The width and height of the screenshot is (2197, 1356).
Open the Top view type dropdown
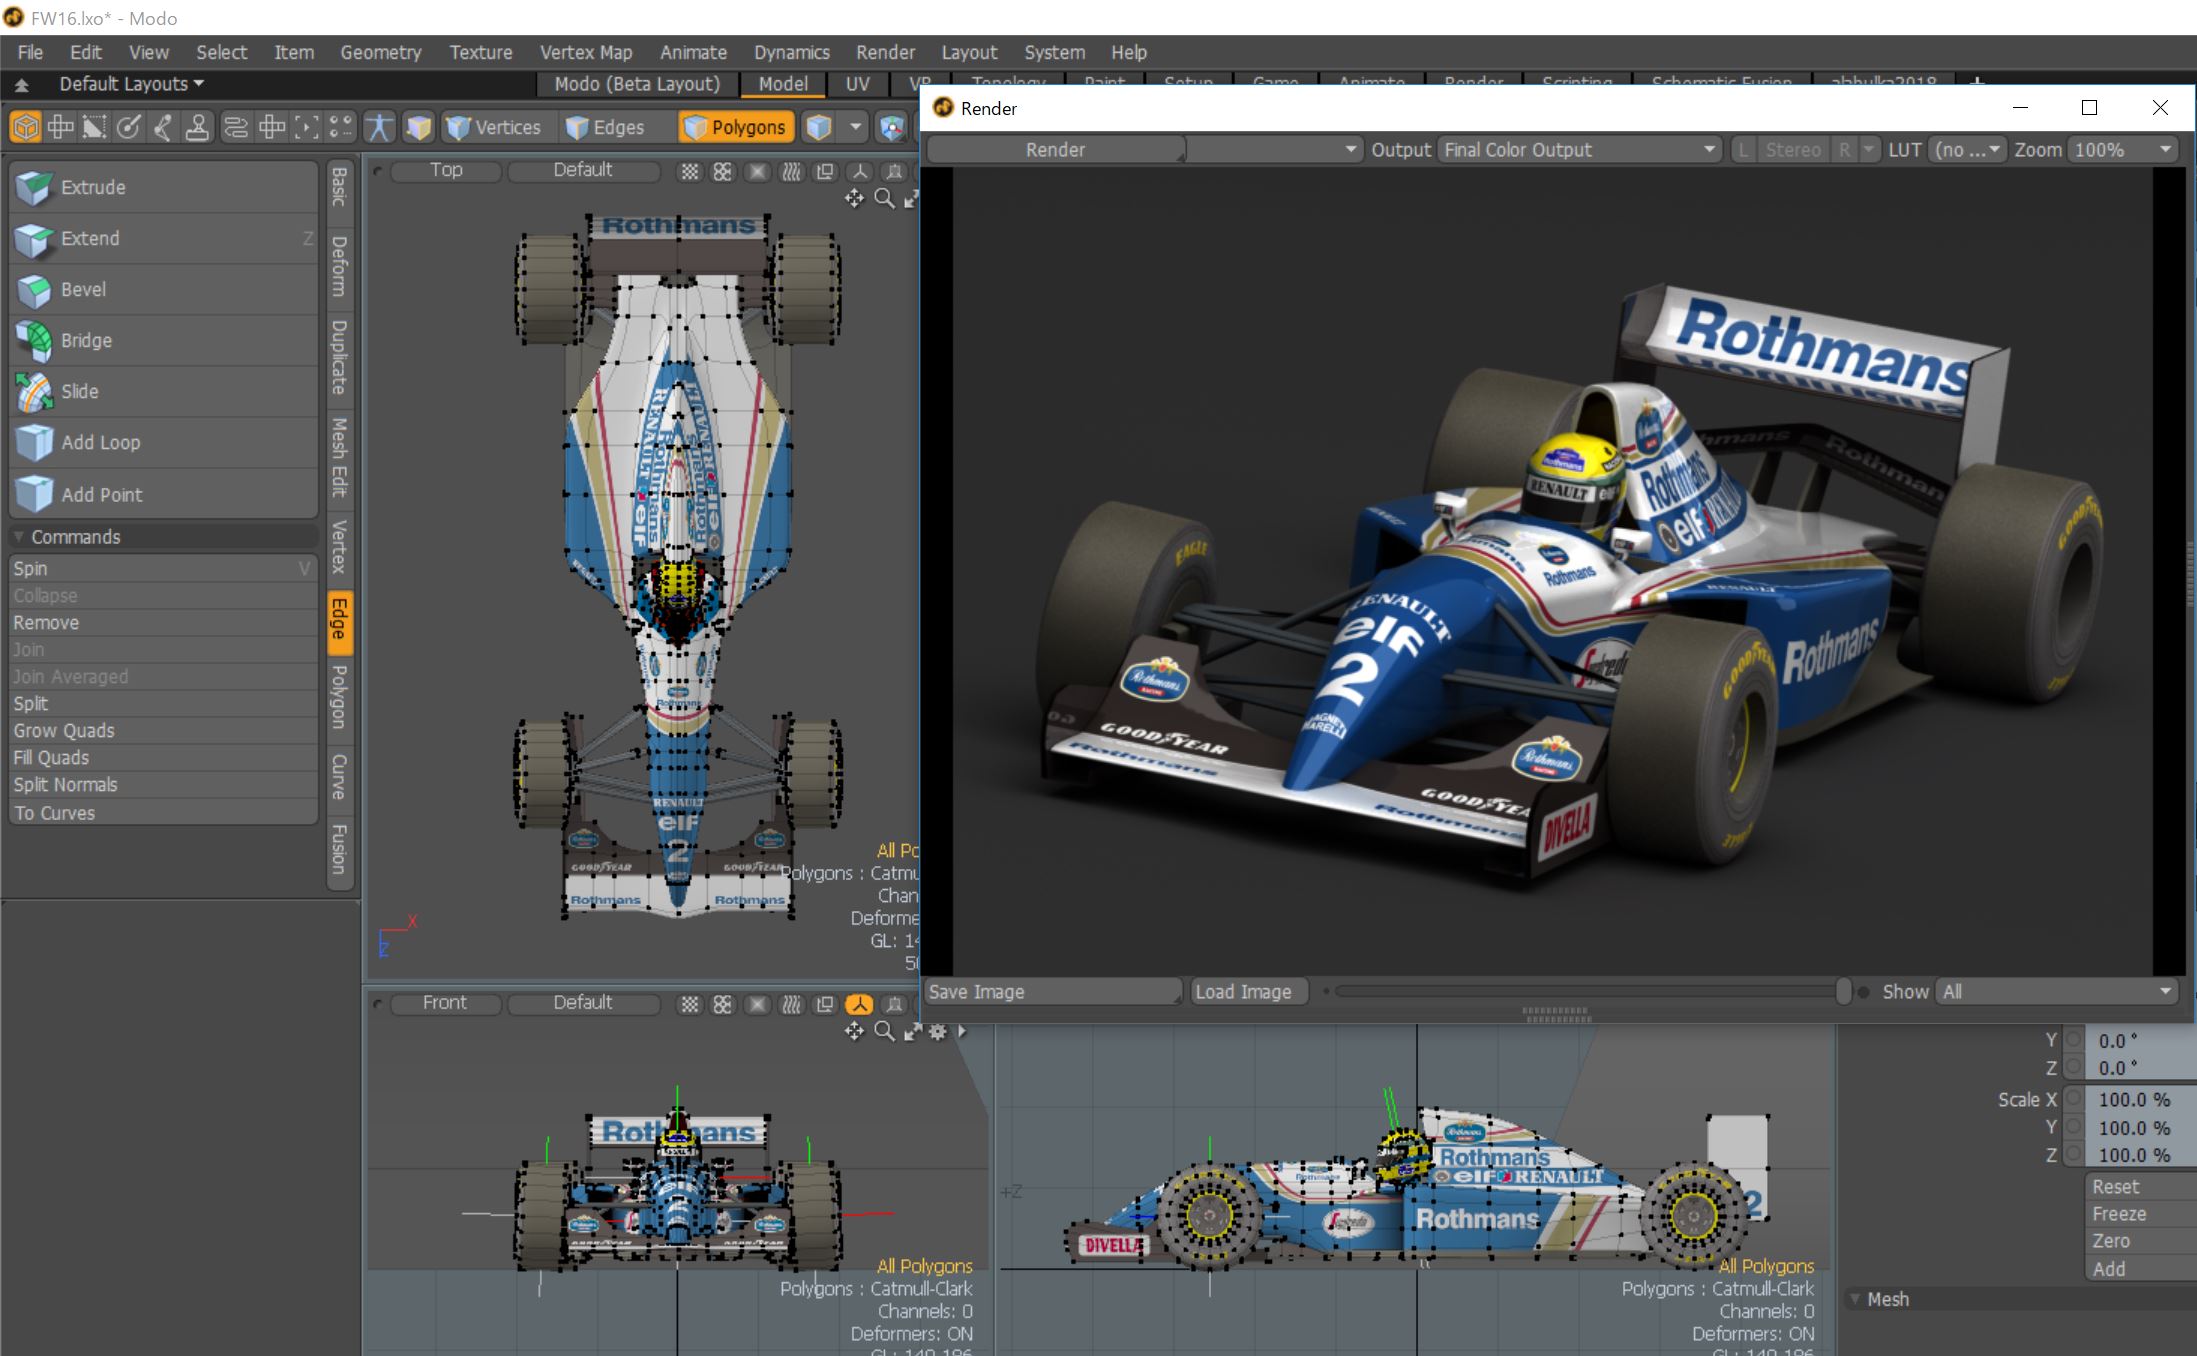[x=446, y=170]
